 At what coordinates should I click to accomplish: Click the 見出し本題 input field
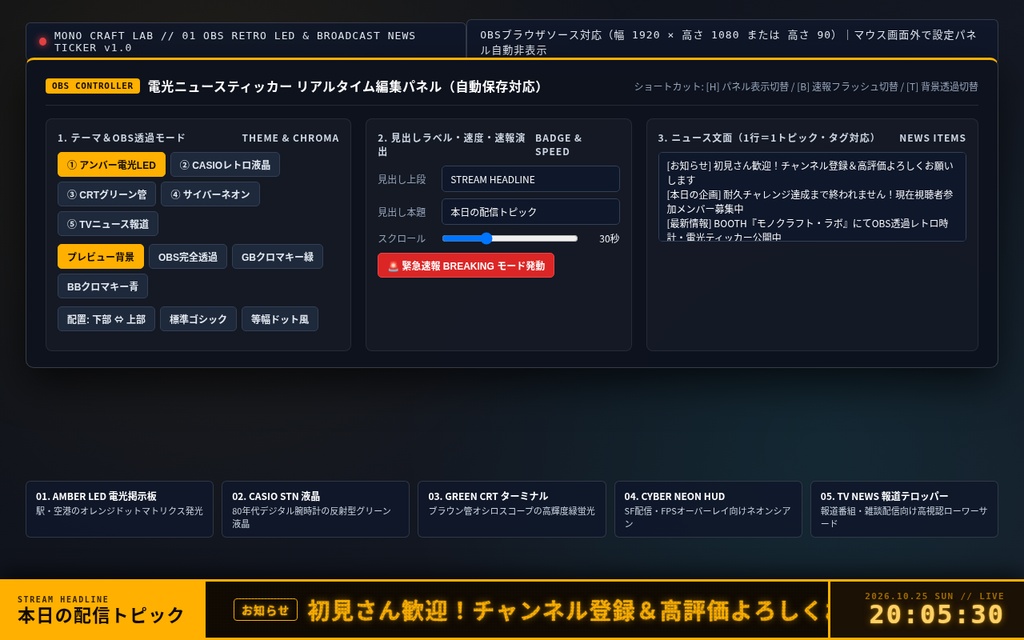coord(530,212)
